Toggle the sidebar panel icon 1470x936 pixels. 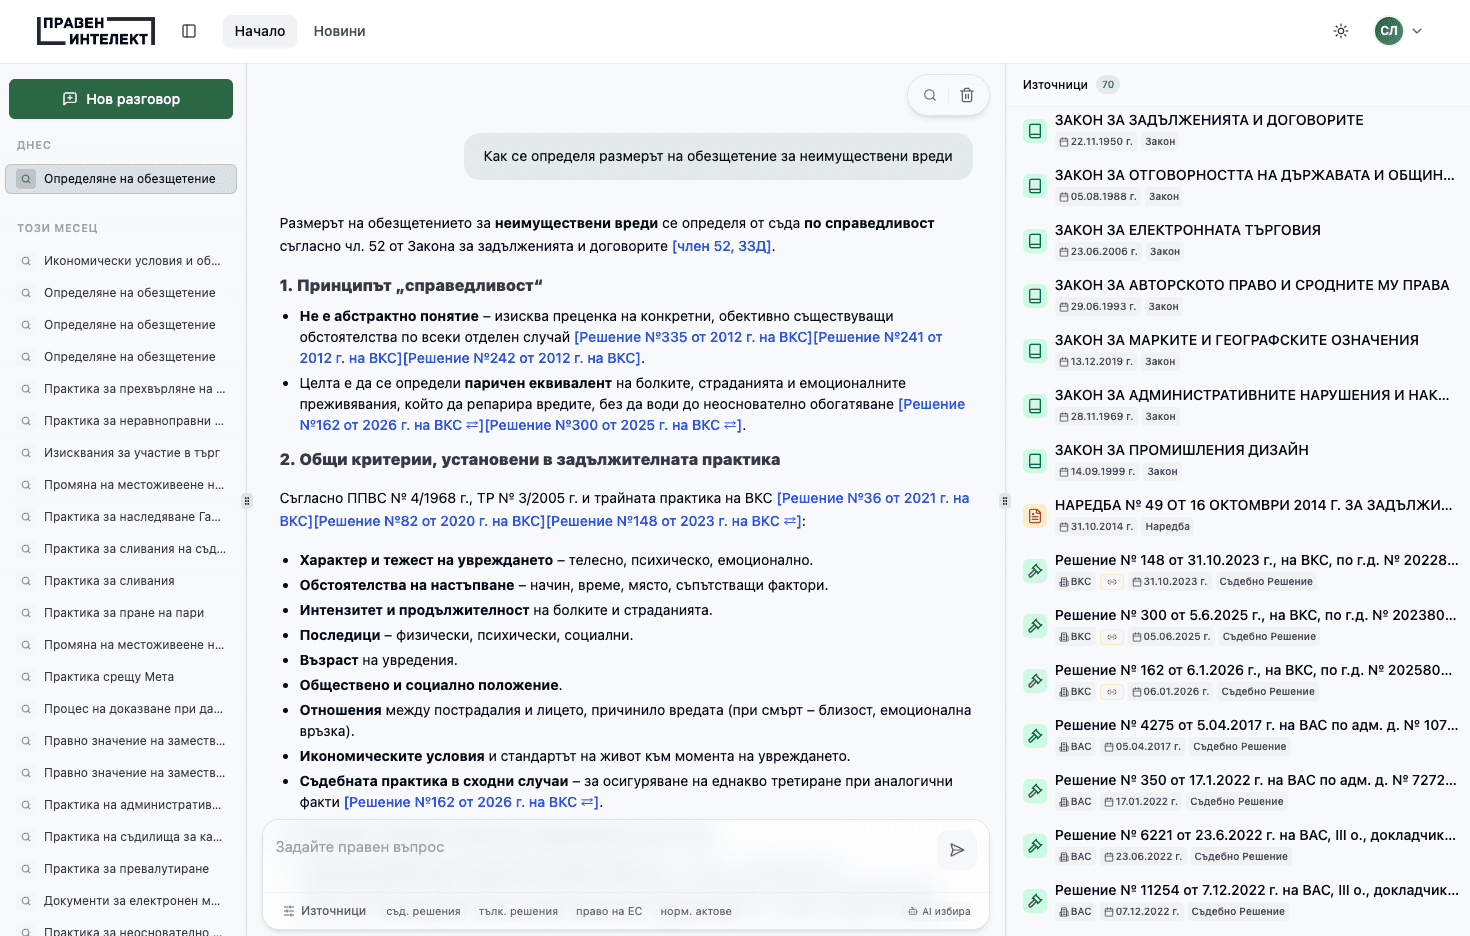pos(189,31)
